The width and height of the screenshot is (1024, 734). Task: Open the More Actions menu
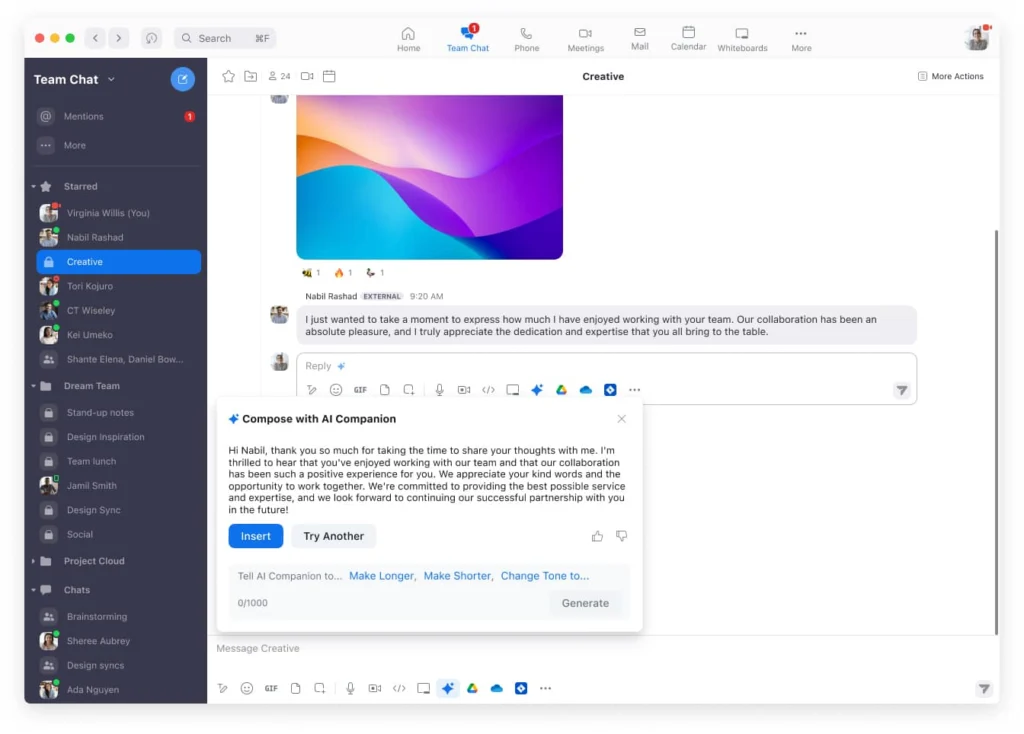950,76
